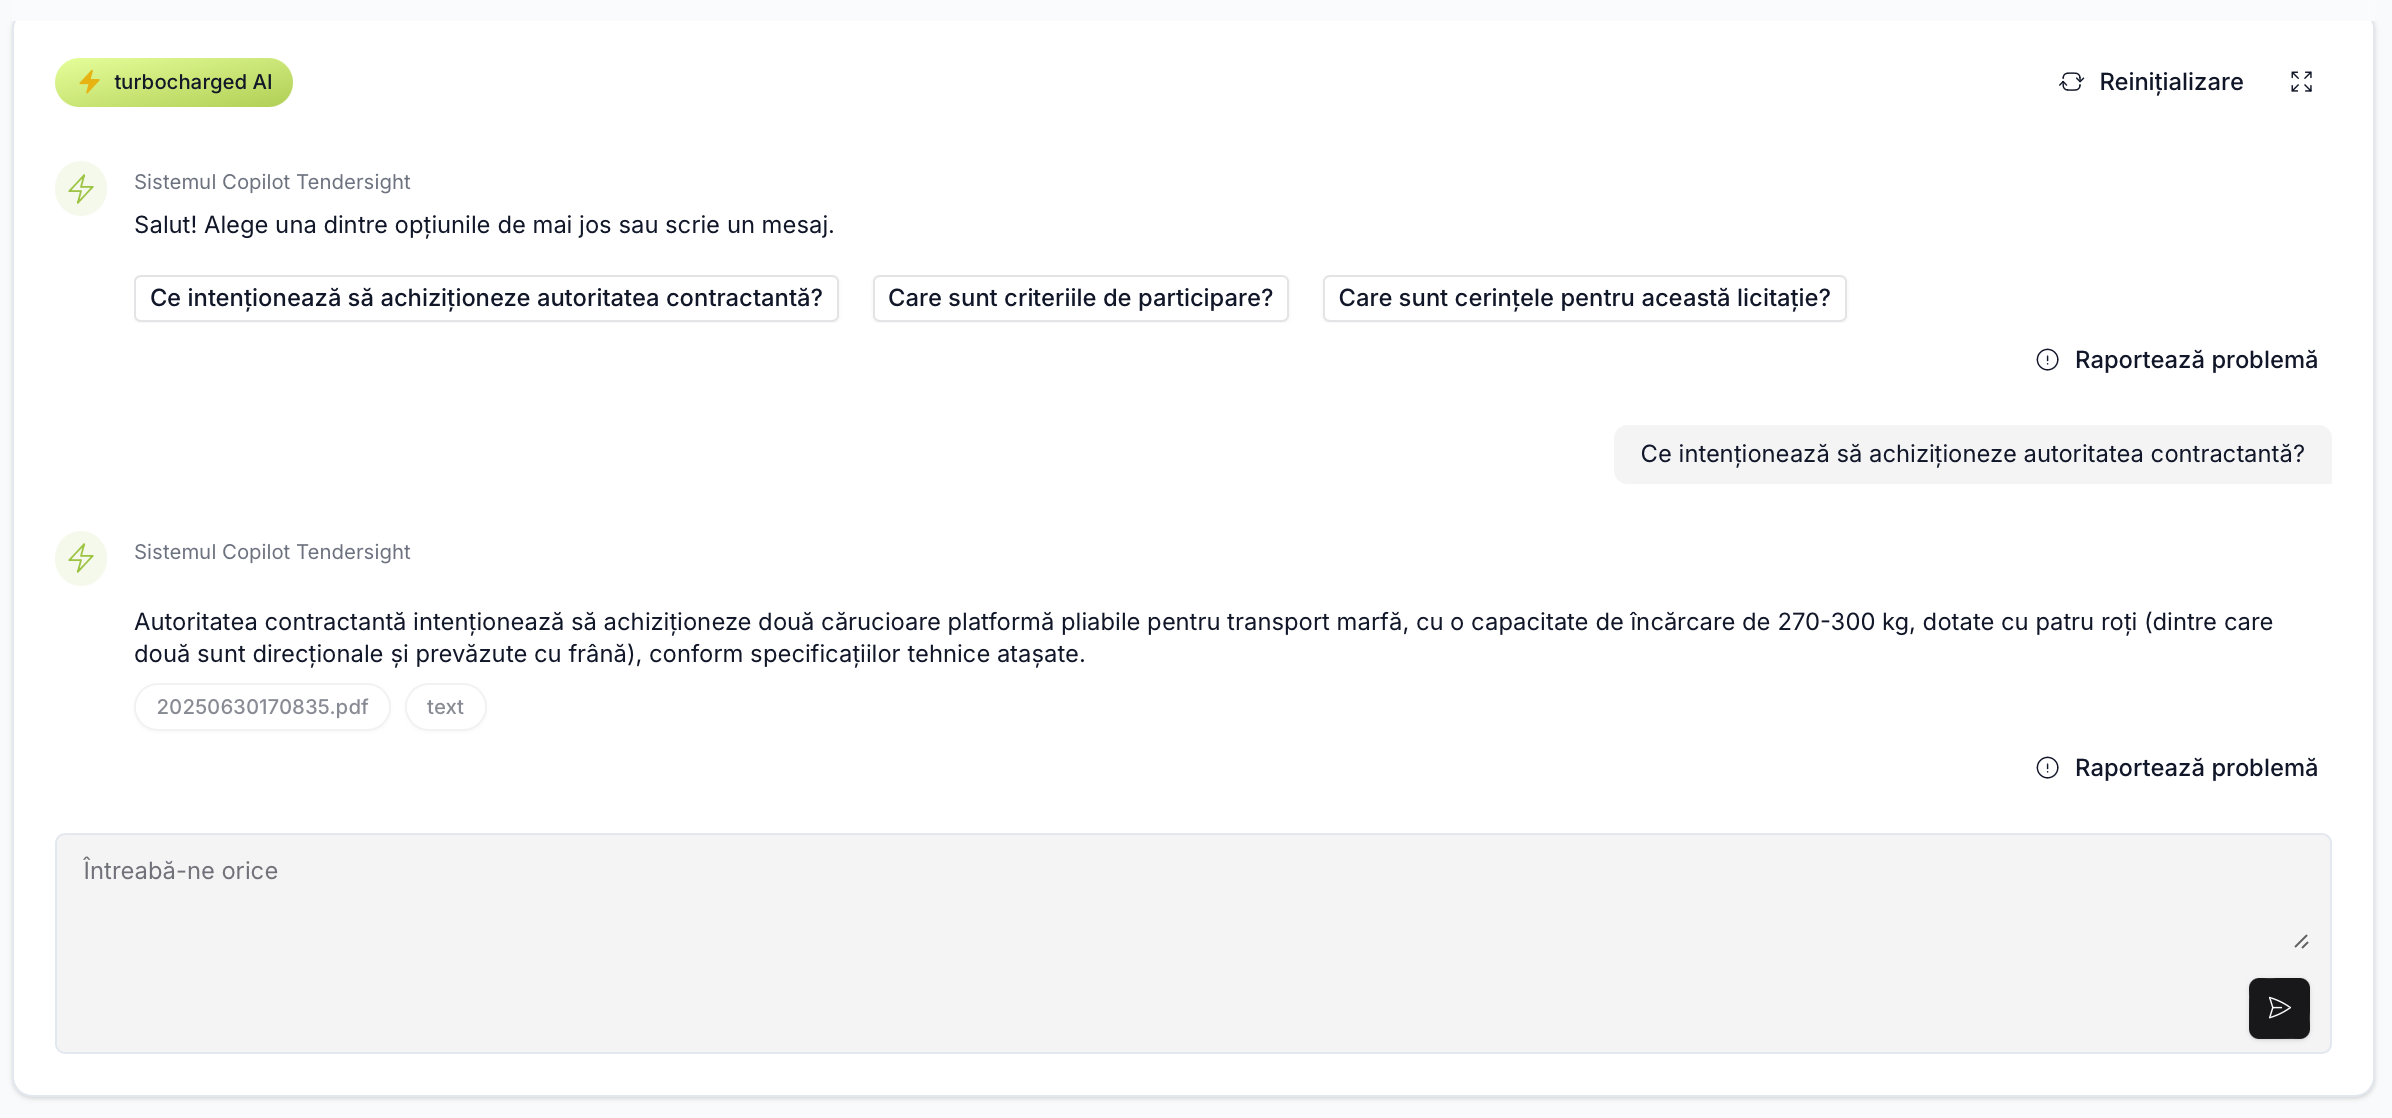Image resolution: width=2392 pixels, height=1118 pixels.
Task: Click 'Raportează problemă' text under the greeting
Action: click(x=2195, y=360)
